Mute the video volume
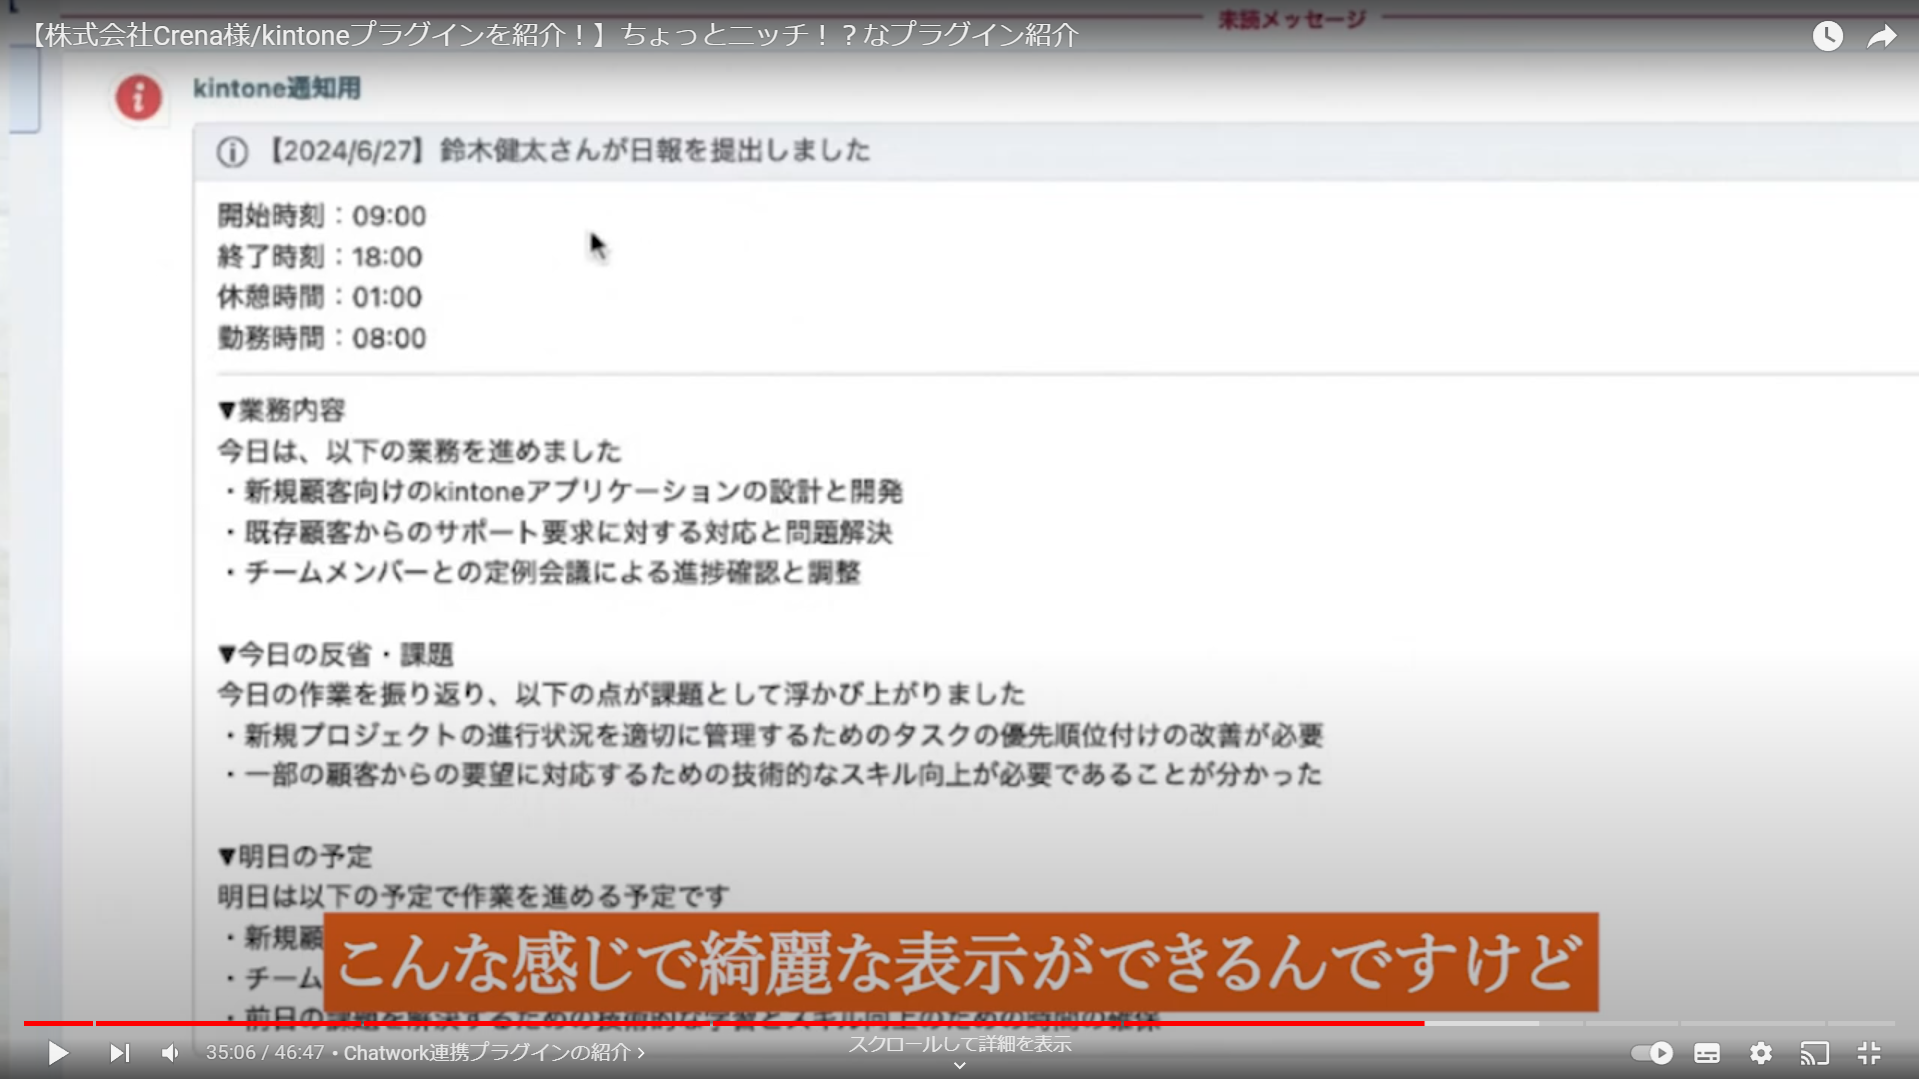The height and width of the screenshot is (1079, 1919). point(171,1053)
